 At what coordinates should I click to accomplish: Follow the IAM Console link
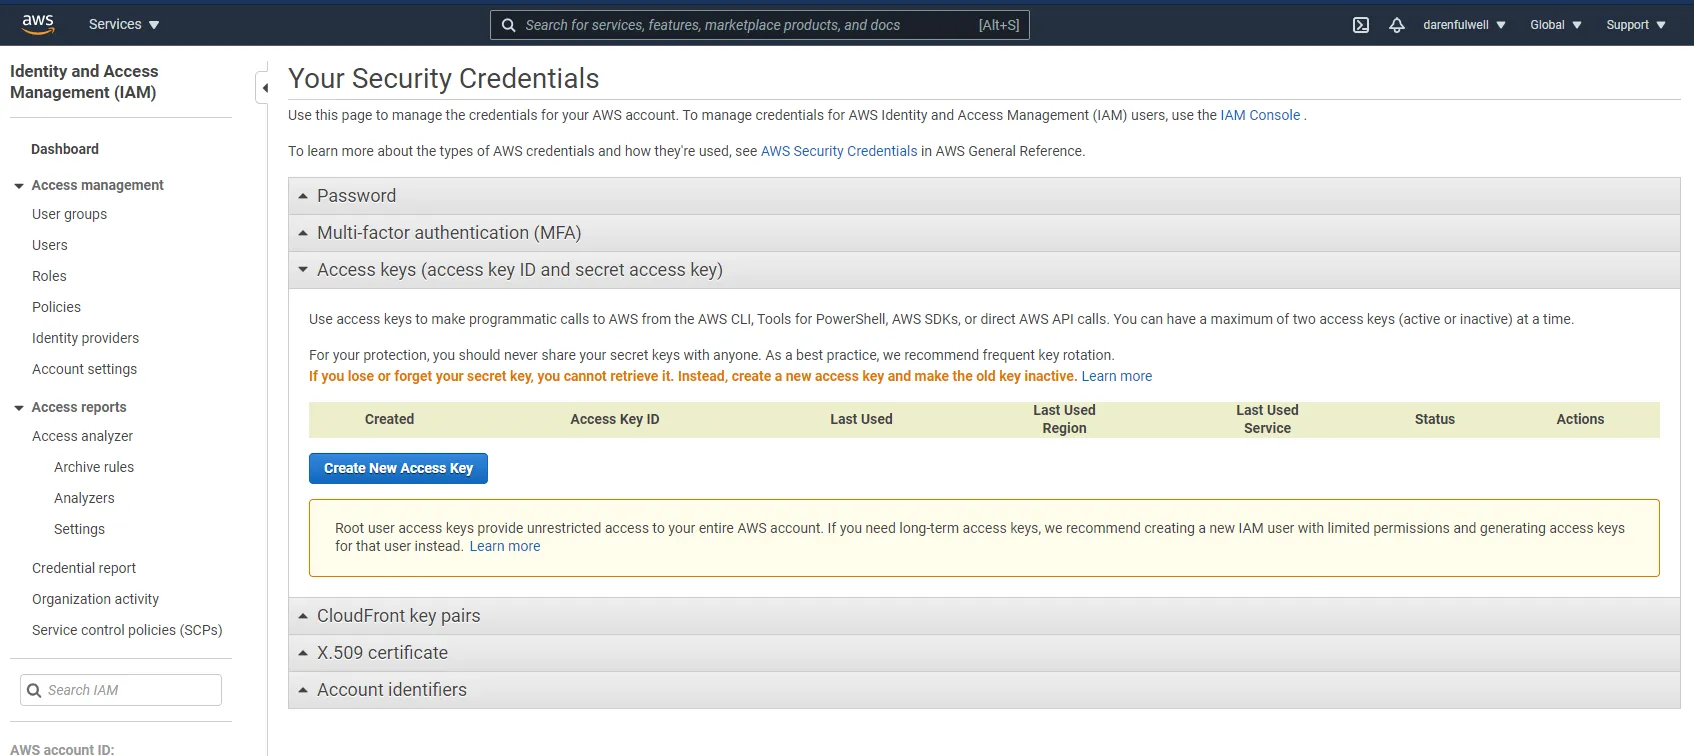pyautogui.click(x=1260, y=115)
